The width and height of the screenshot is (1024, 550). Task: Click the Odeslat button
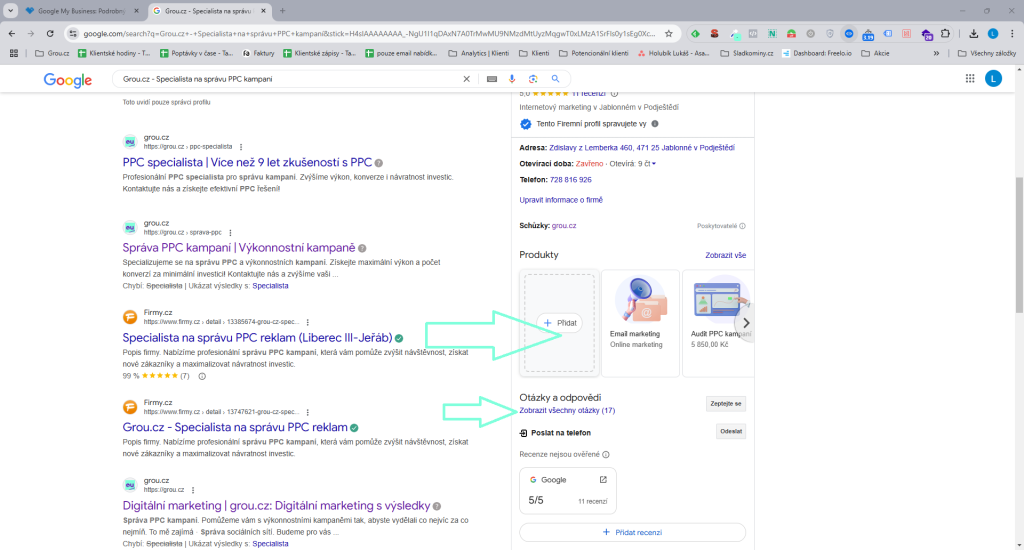pos(731,432)
